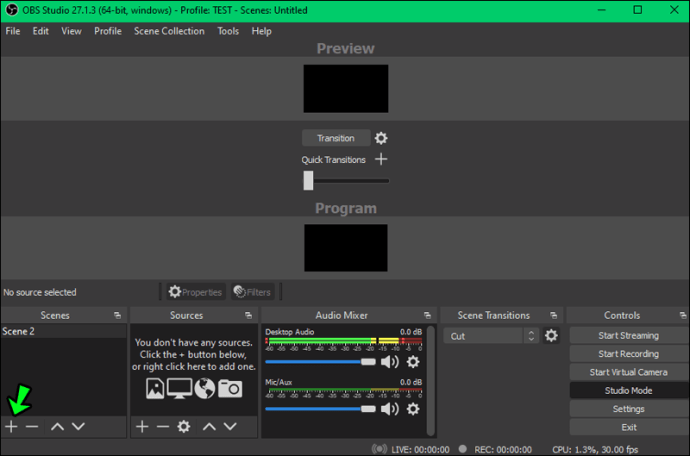Add a new scene with the plus icon

11,426
